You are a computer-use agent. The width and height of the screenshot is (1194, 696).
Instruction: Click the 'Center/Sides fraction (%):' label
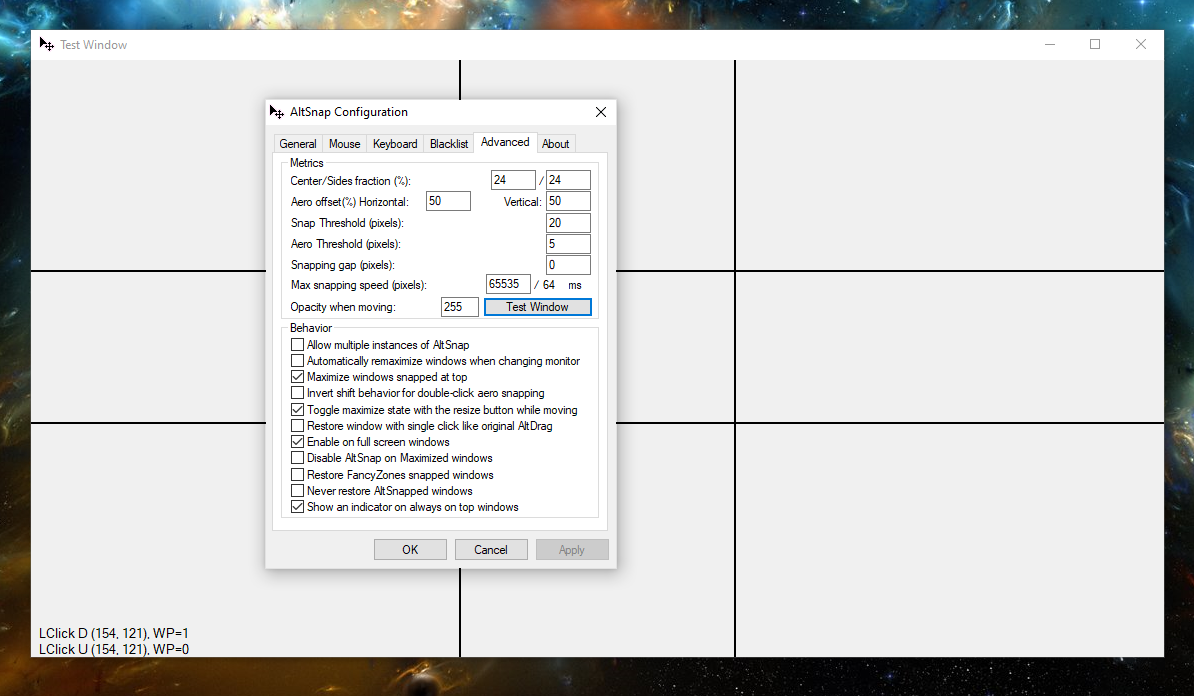tap(350, 181)
